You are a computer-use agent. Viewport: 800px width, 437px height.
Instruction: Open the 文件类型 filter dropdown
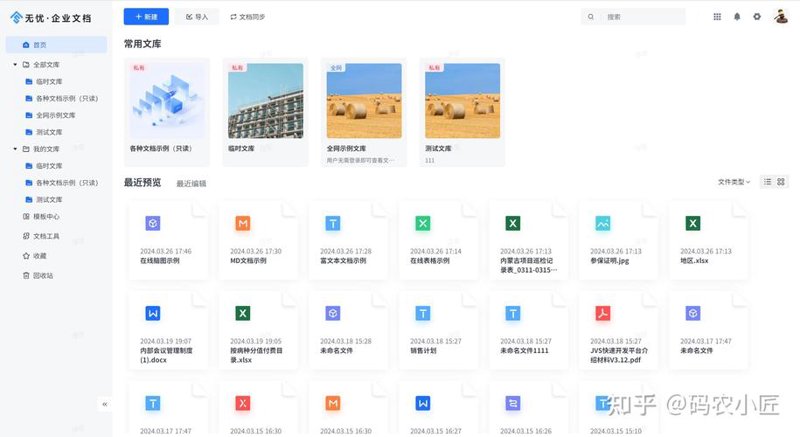(x=734, y=182)
